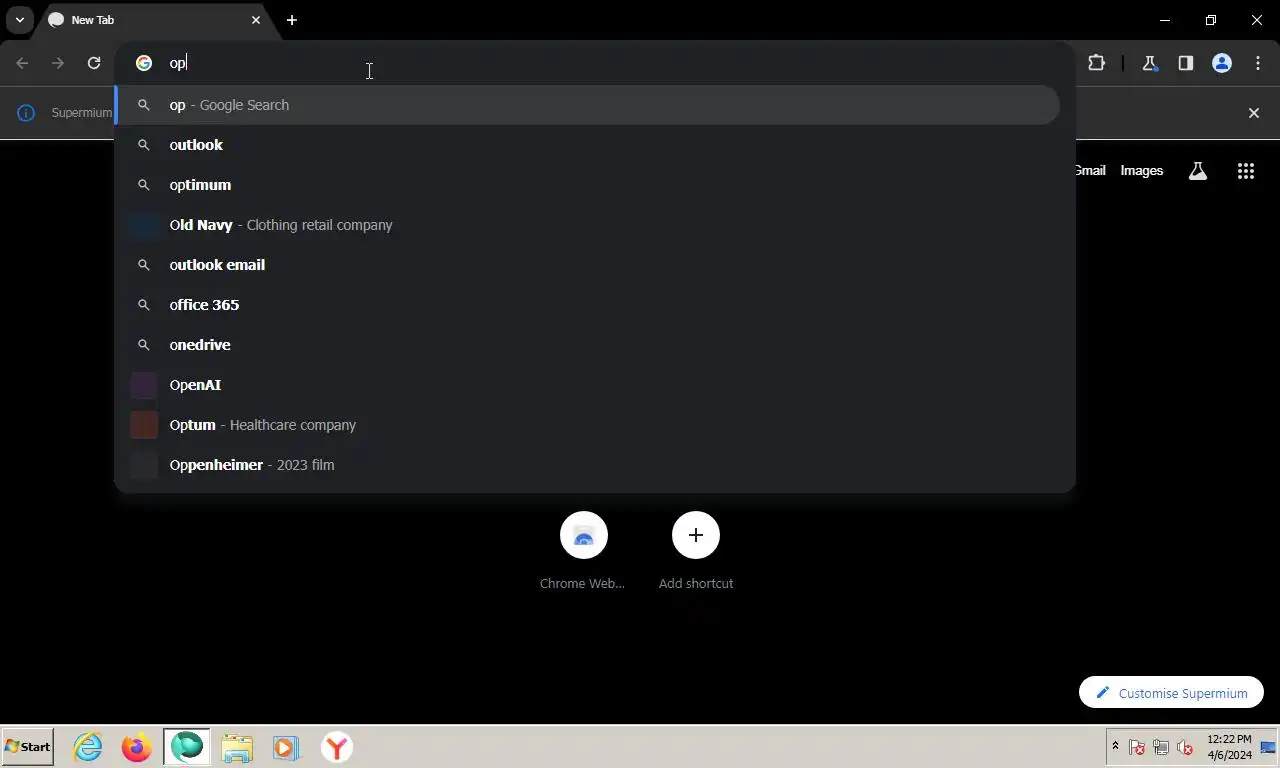1280x768 pixels.
Task: Open the tab search dropdown arrow
Action: pos(19,20)
